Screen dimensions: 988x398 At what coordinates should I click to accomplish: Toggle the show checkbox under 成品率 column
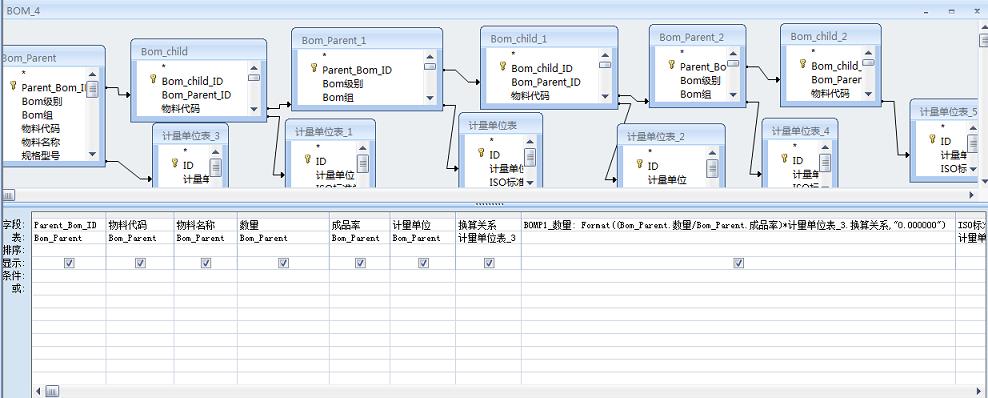[360, 263]
